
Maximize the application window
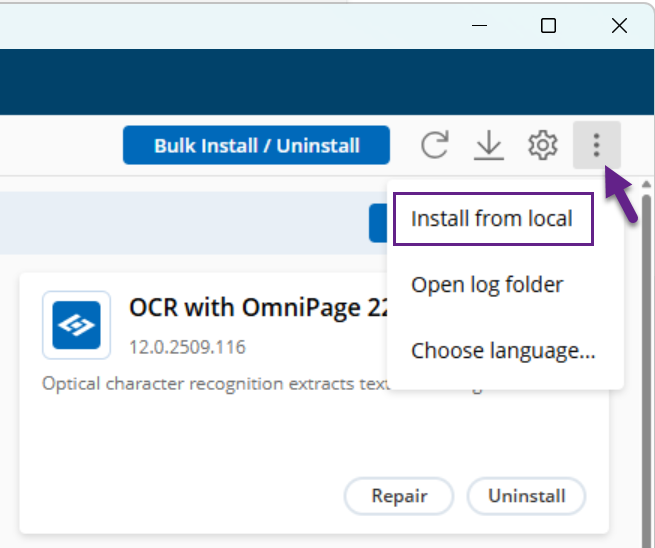548,26
